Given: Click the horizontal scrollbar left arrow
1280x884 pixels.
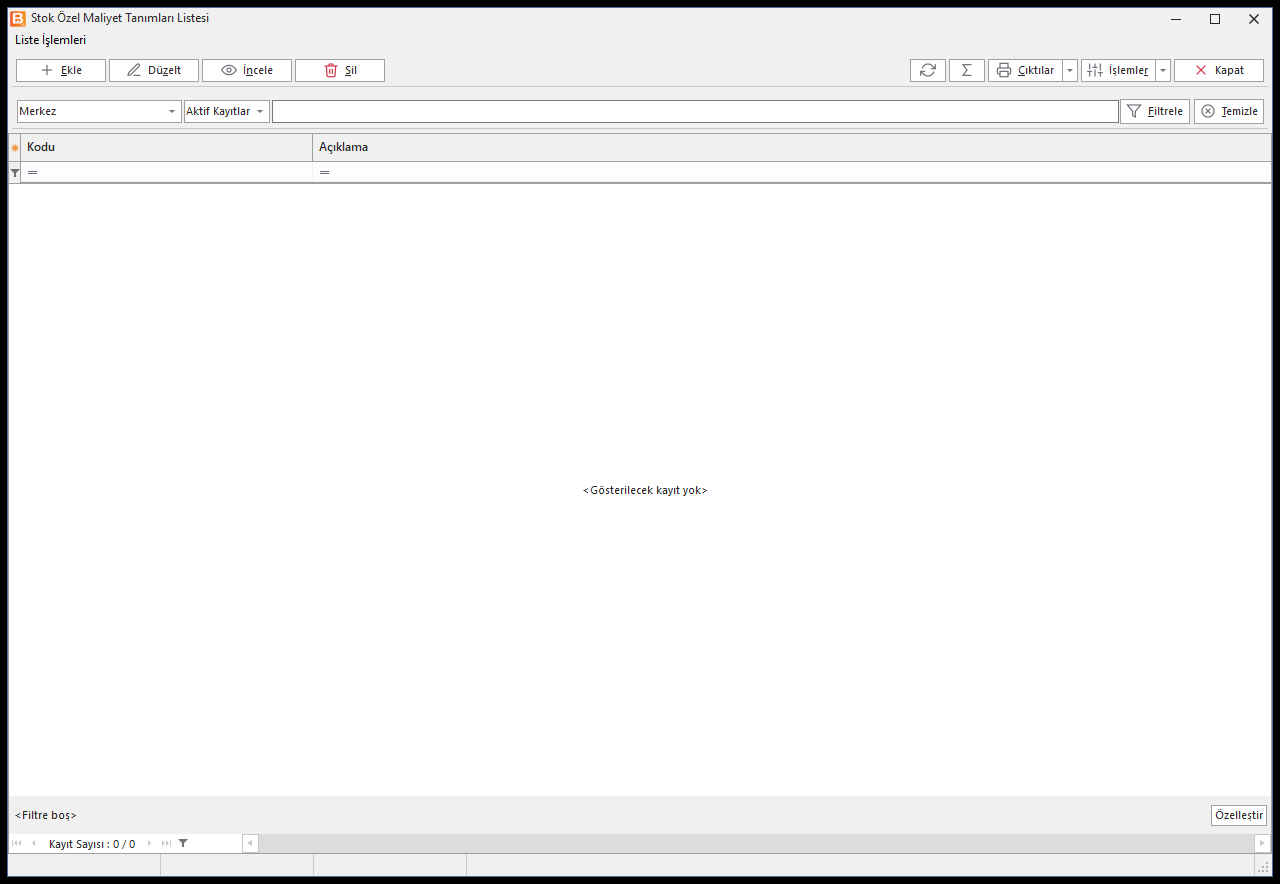Looking at the screenshot, I should pos(251,844).
